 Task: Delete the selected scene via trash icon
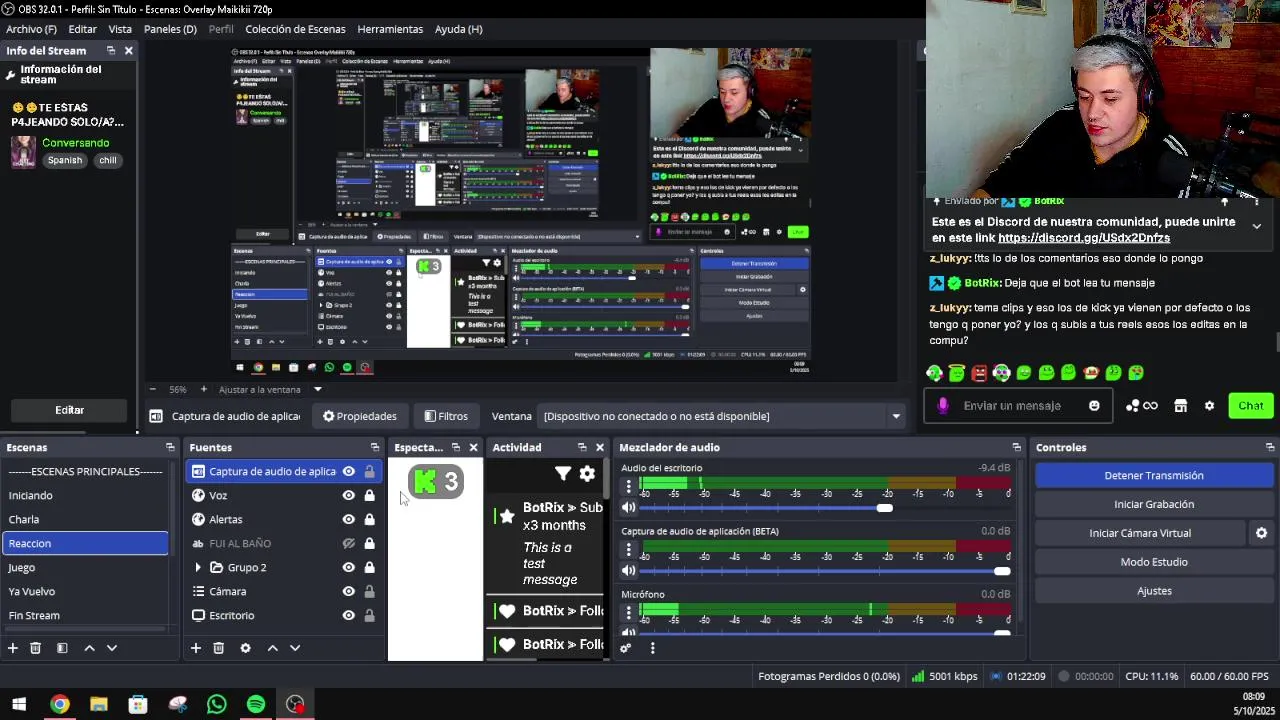pos(35,648)
